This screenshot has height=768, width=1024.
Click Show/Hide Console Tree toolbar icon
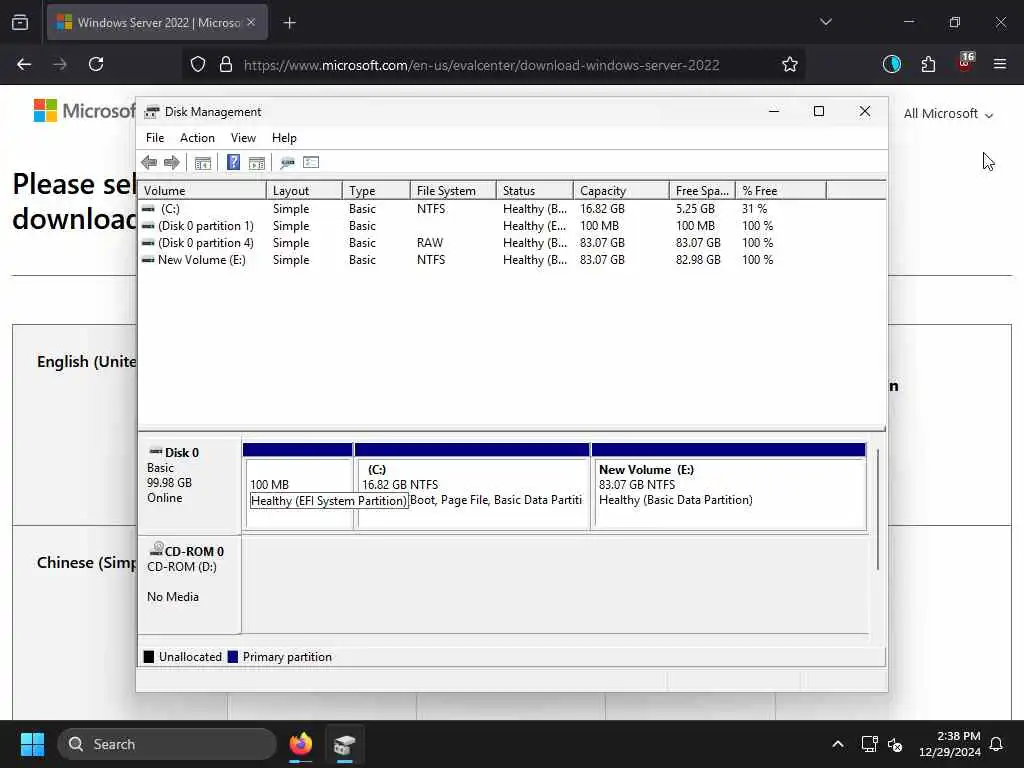tap(203, 163)
